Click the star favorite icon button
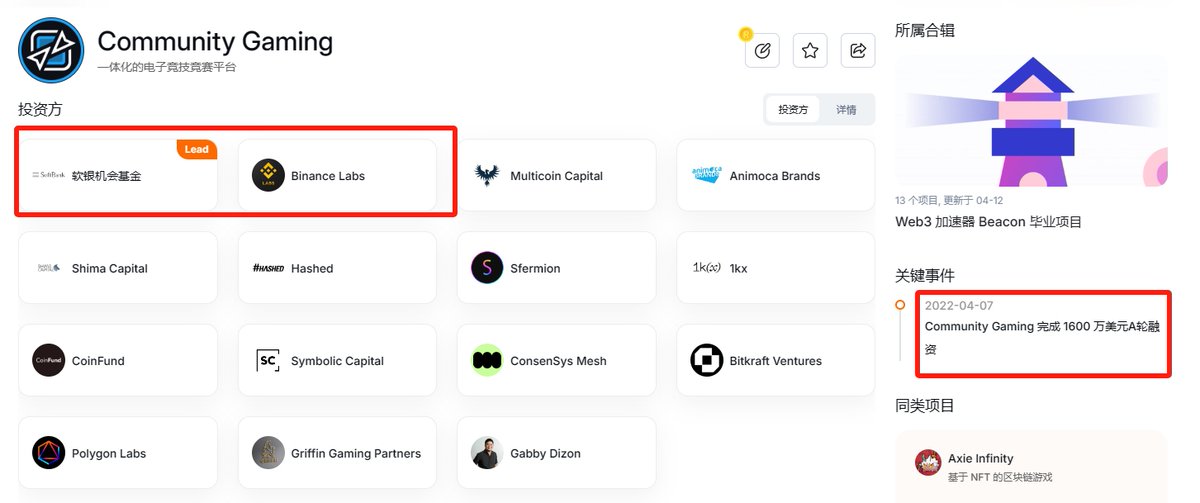The image size is (1200, 503). coord(810,50)
